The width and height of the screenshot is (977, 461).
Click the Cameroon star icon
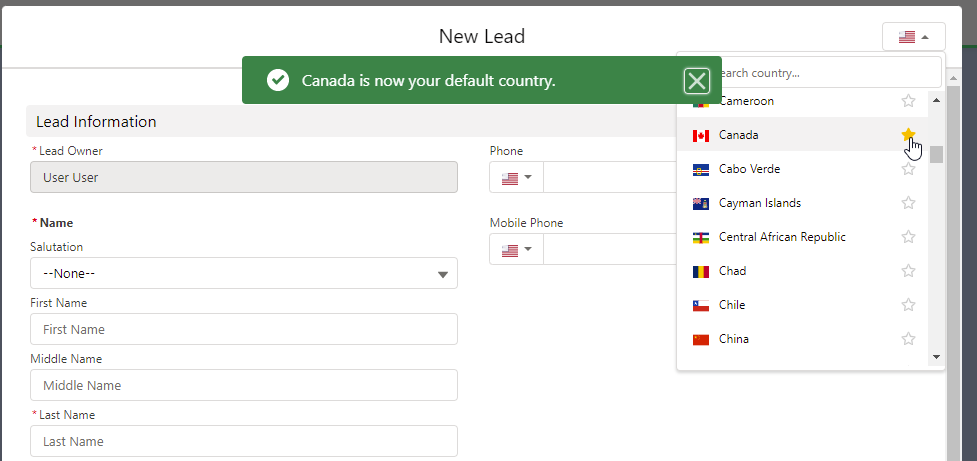click(x=908, y=101)
